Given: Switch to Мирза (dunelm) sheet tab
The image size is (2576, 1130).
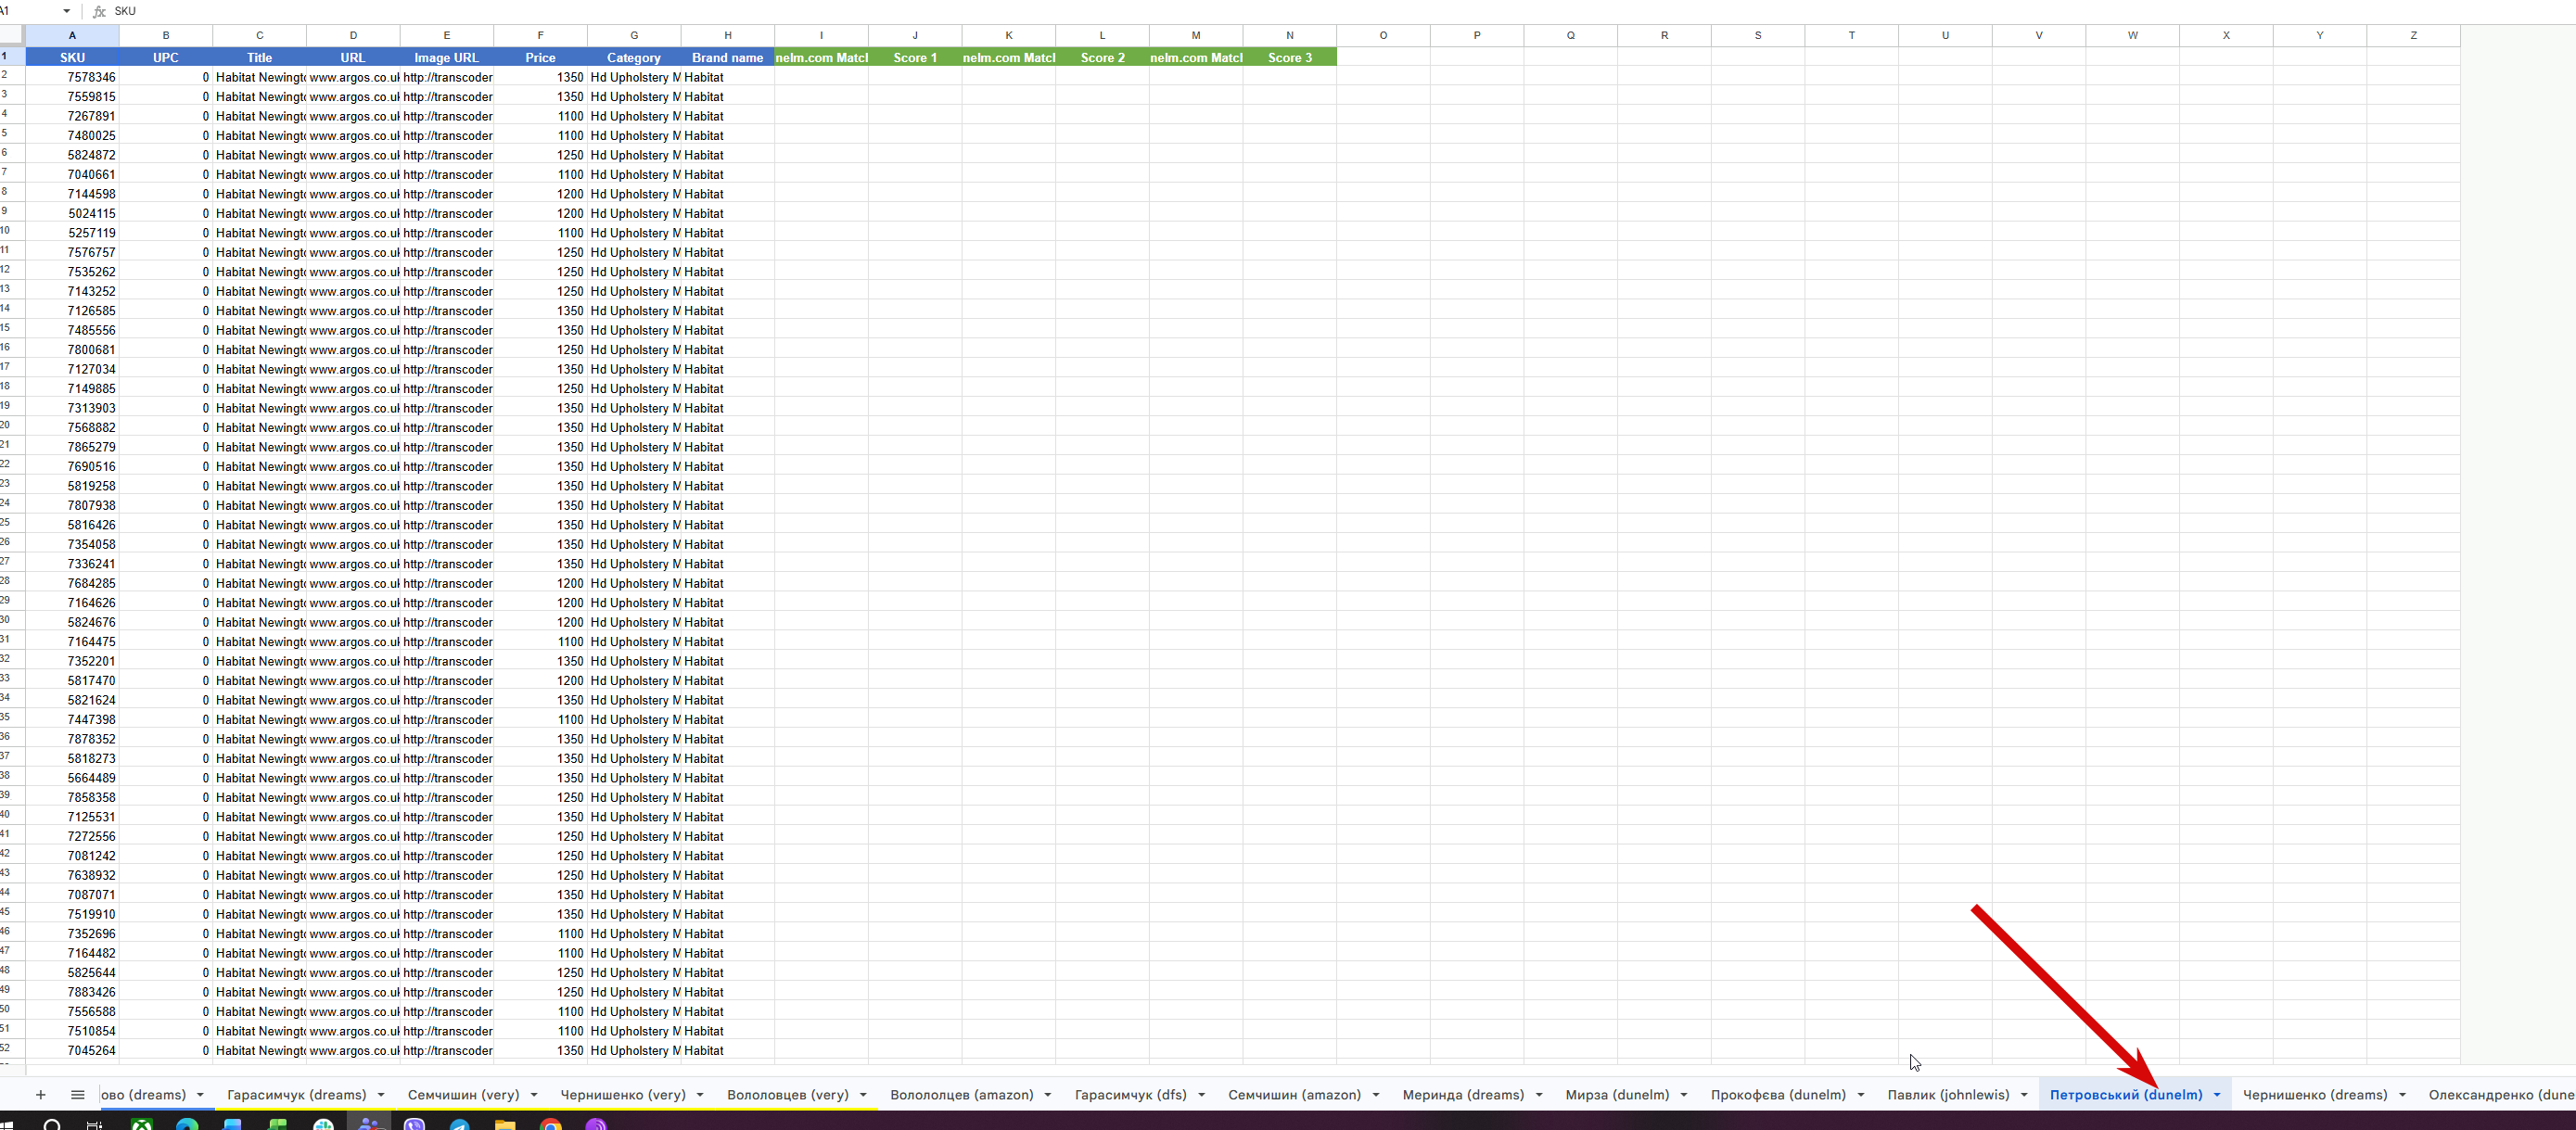Looking at the screenshot, I should (1617, 1095).
